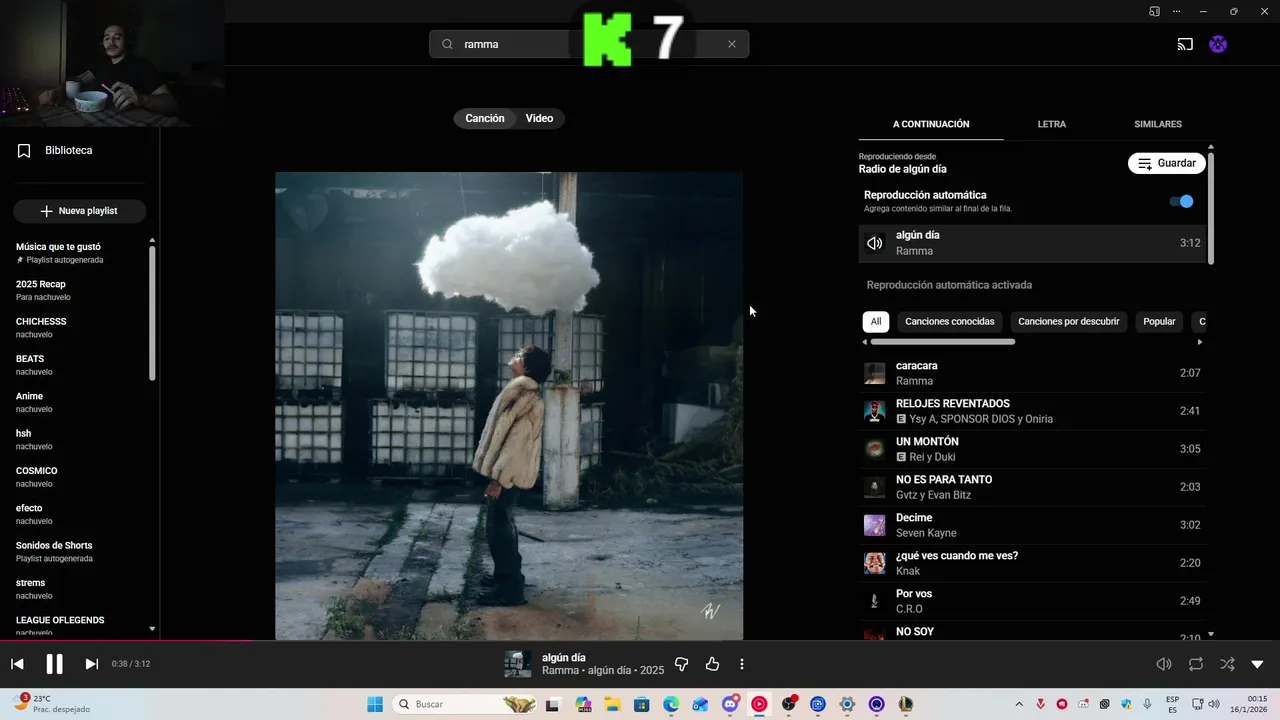The image size is (1280, 720).
Task: Click the cast to device icon
Action: (x=1185, y=44)
